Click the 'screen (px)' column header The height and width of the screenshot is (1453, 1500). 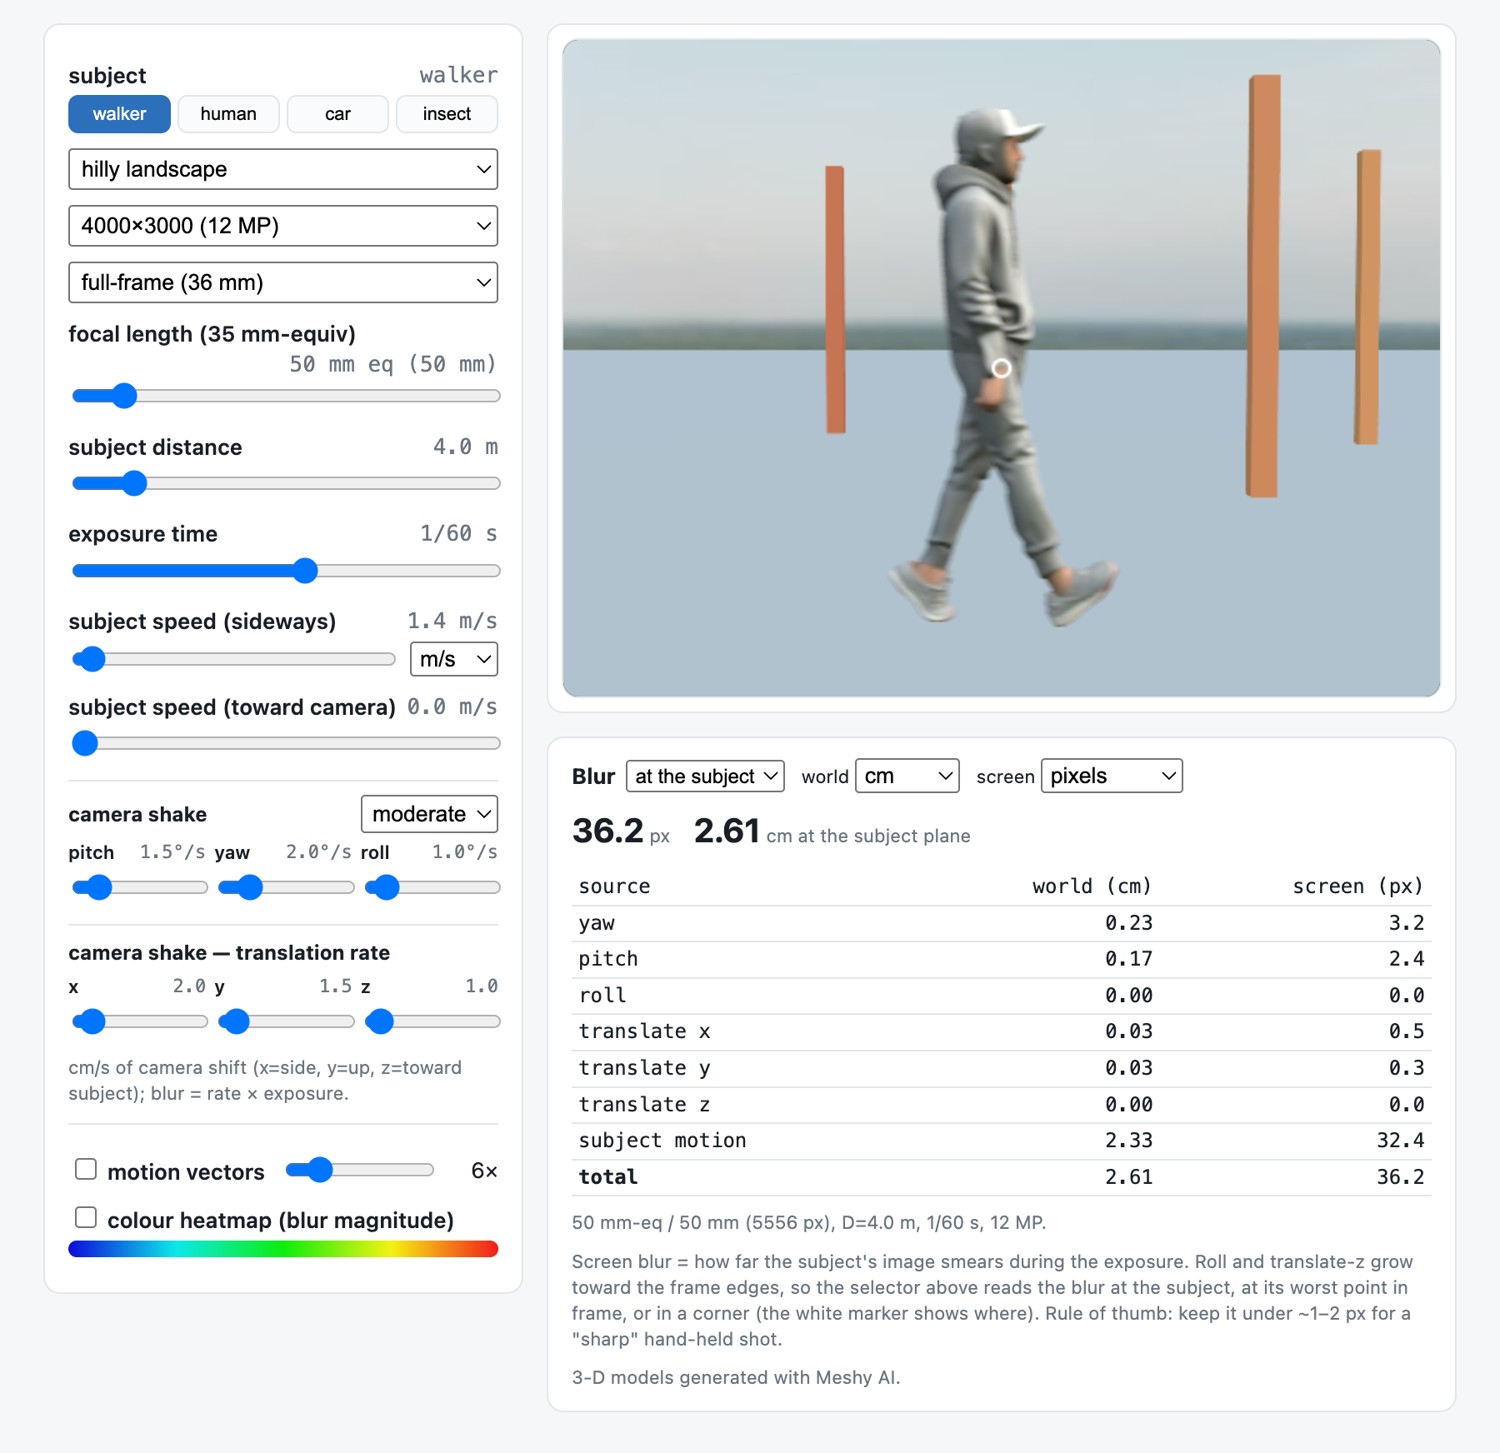[x=1358, y=886]
